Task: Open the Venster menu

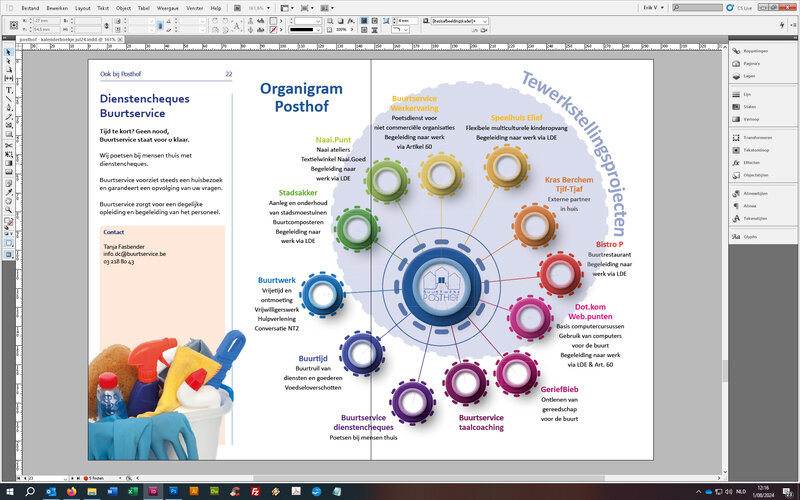Action: tap(194, 8)
